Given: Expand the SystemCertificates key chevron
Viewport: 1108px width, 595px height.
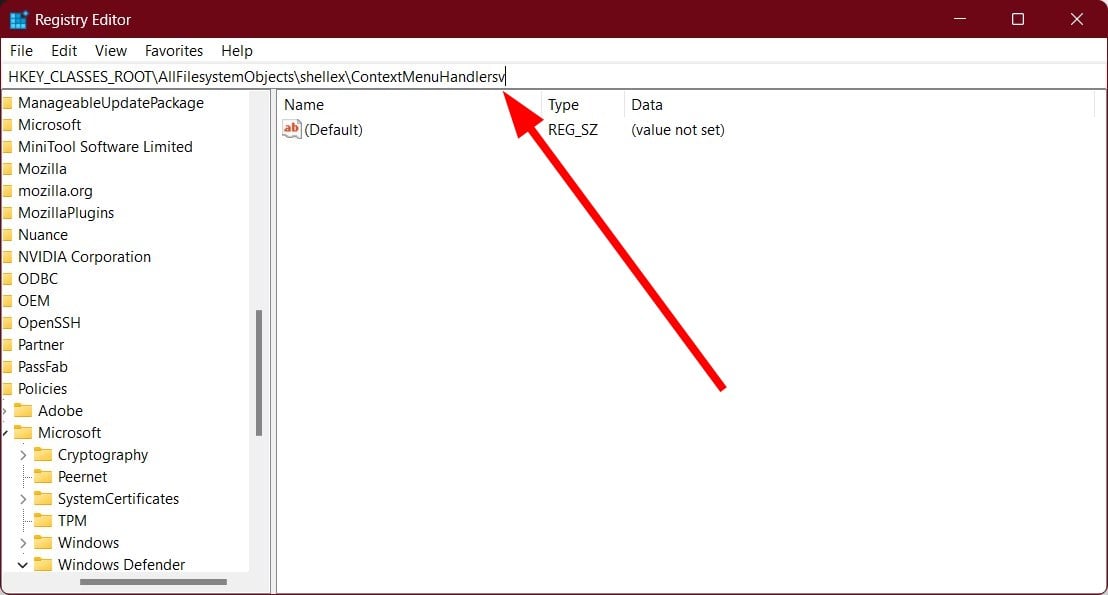Looking at the screenshot, I should [23, 499].
